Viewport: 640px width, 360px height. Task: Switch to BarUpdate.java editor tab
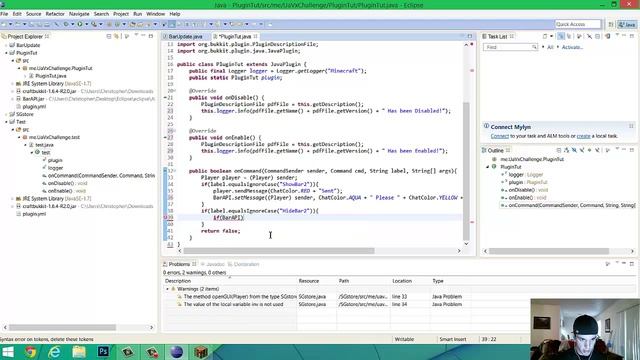[x=185, y=36]
